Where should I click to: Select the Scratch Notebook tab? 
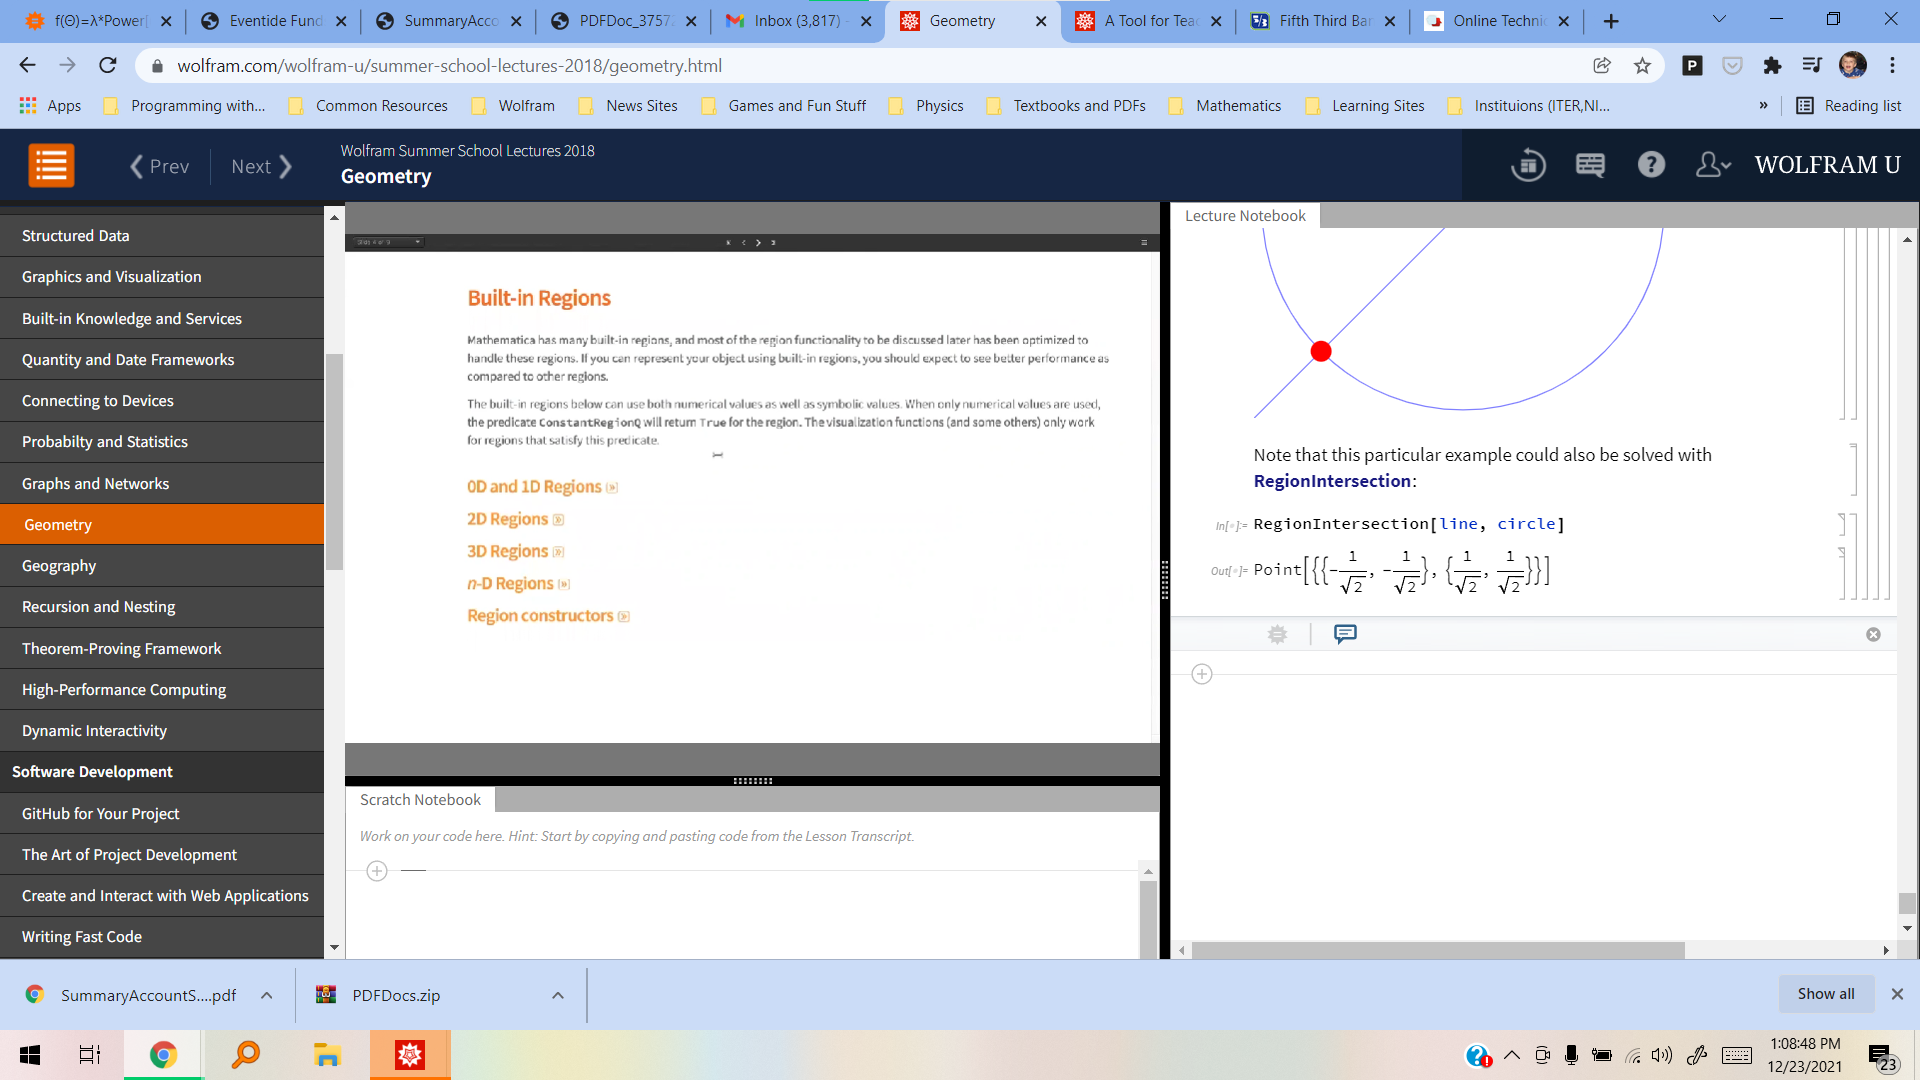coord(420,800)
